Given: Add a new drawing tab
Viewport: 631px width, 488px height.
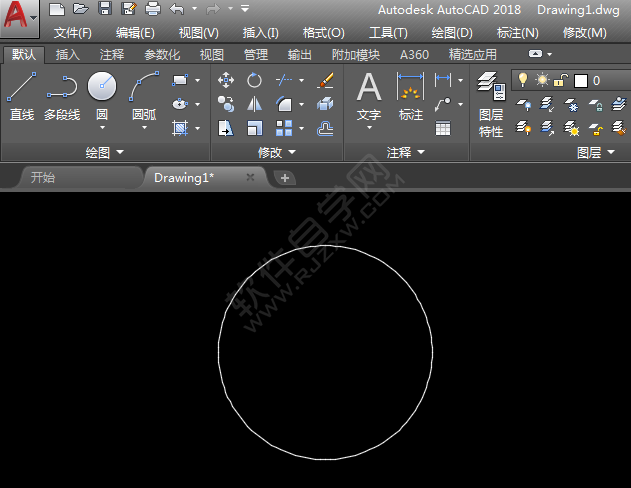Looking at the screenshot, I should (x=285, y=178).
